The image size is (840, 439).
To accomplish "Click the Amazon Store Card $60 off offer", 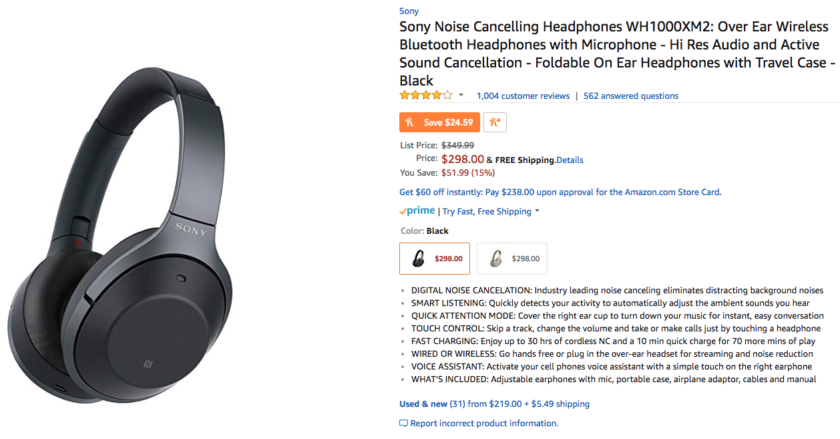I will [559, 192].
